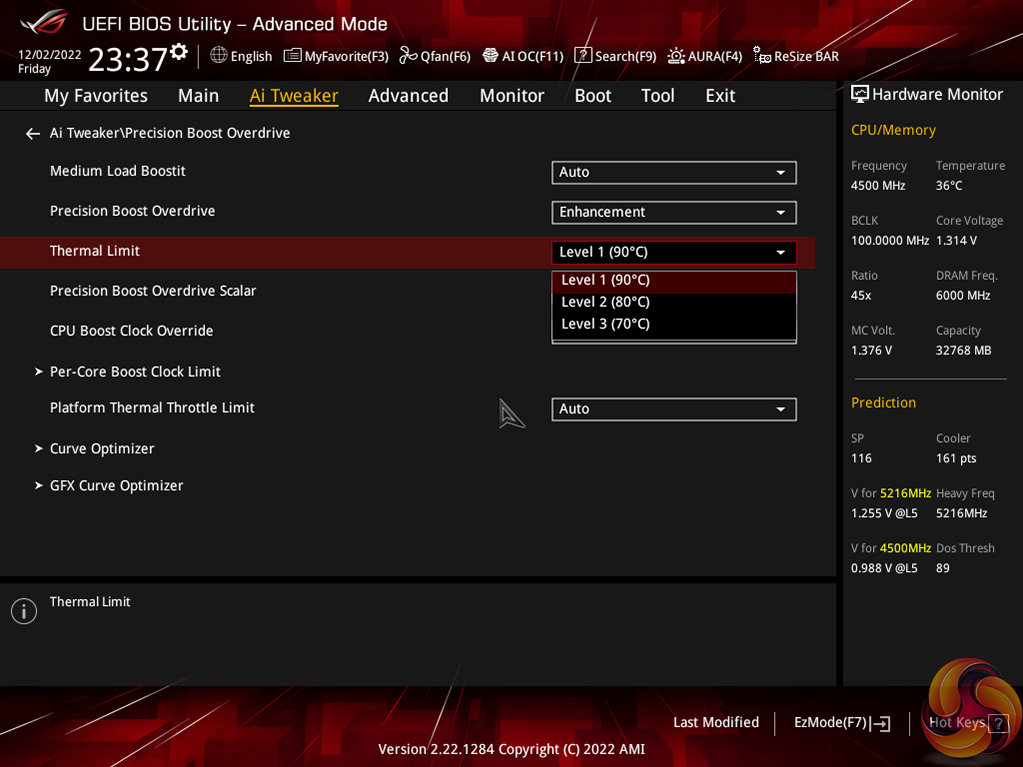The width and height of the screenshot is (1023, 767).
Task: Switch to EzMode(F7)
Action: pyautogui.click(x=841, y=722)
